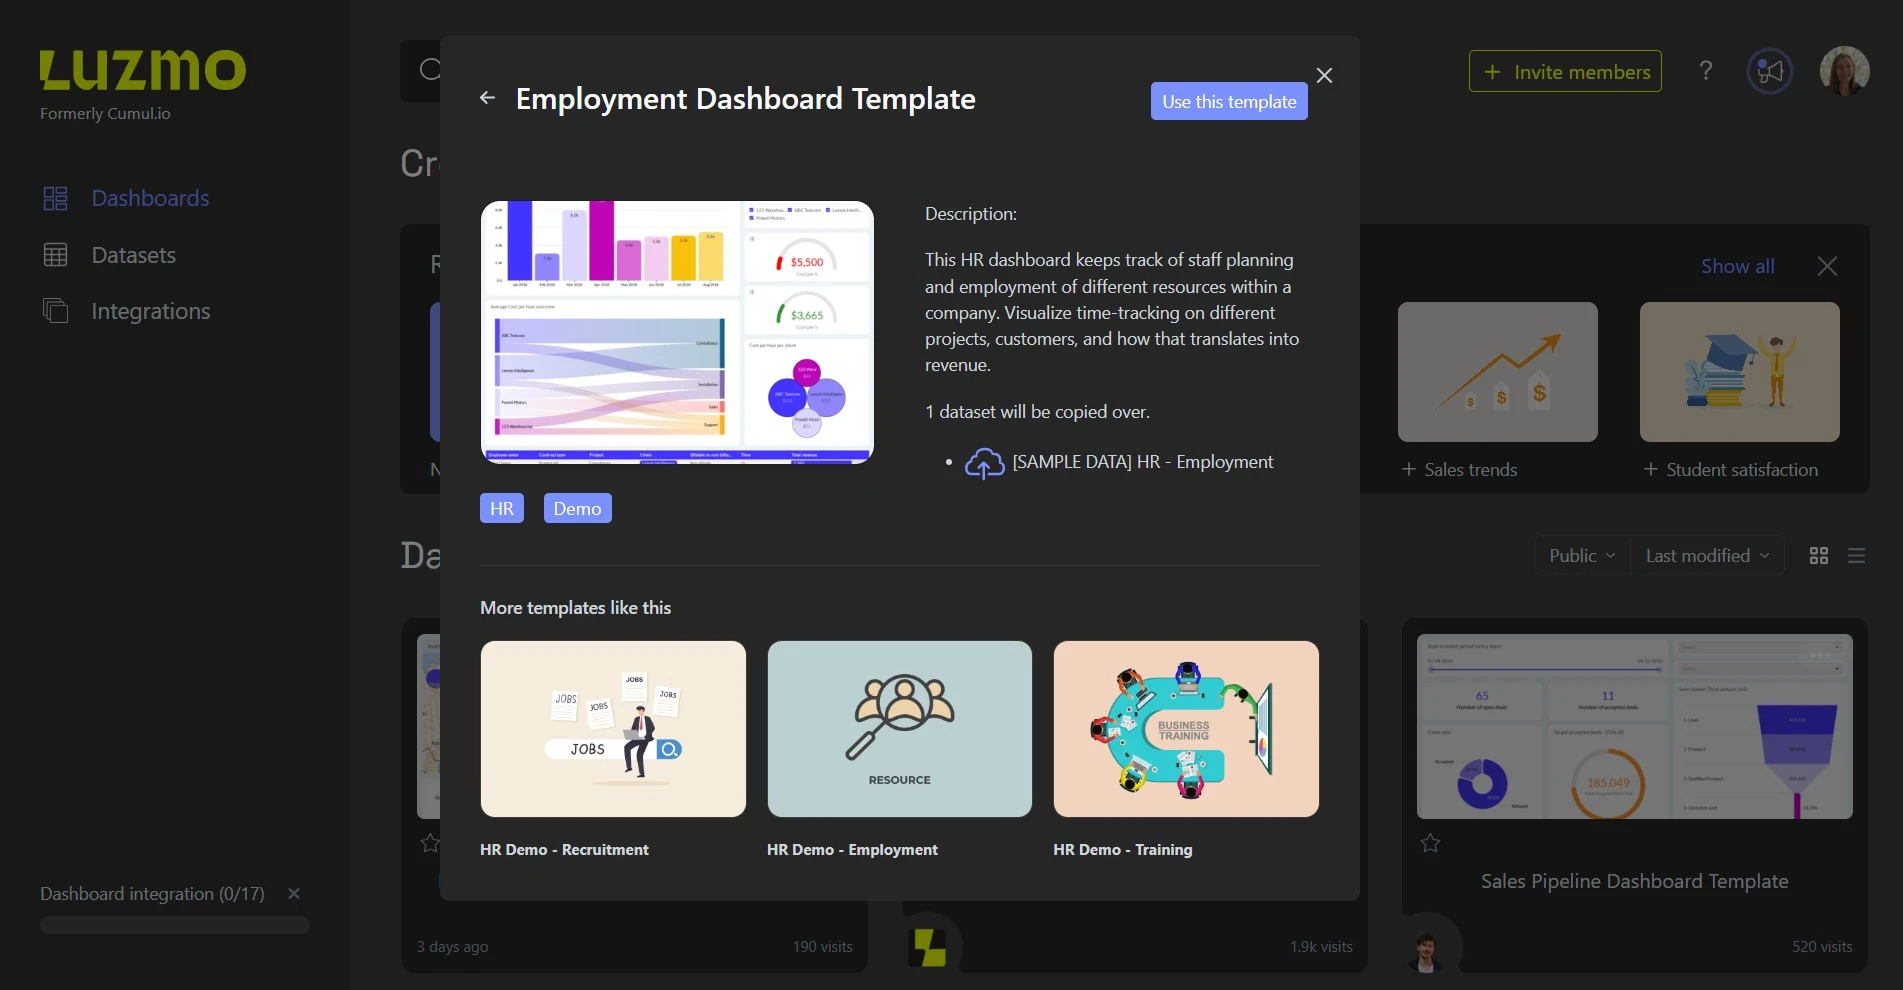
Task: Click Dashboard integration (0/17) label
Action: [152, 893]
